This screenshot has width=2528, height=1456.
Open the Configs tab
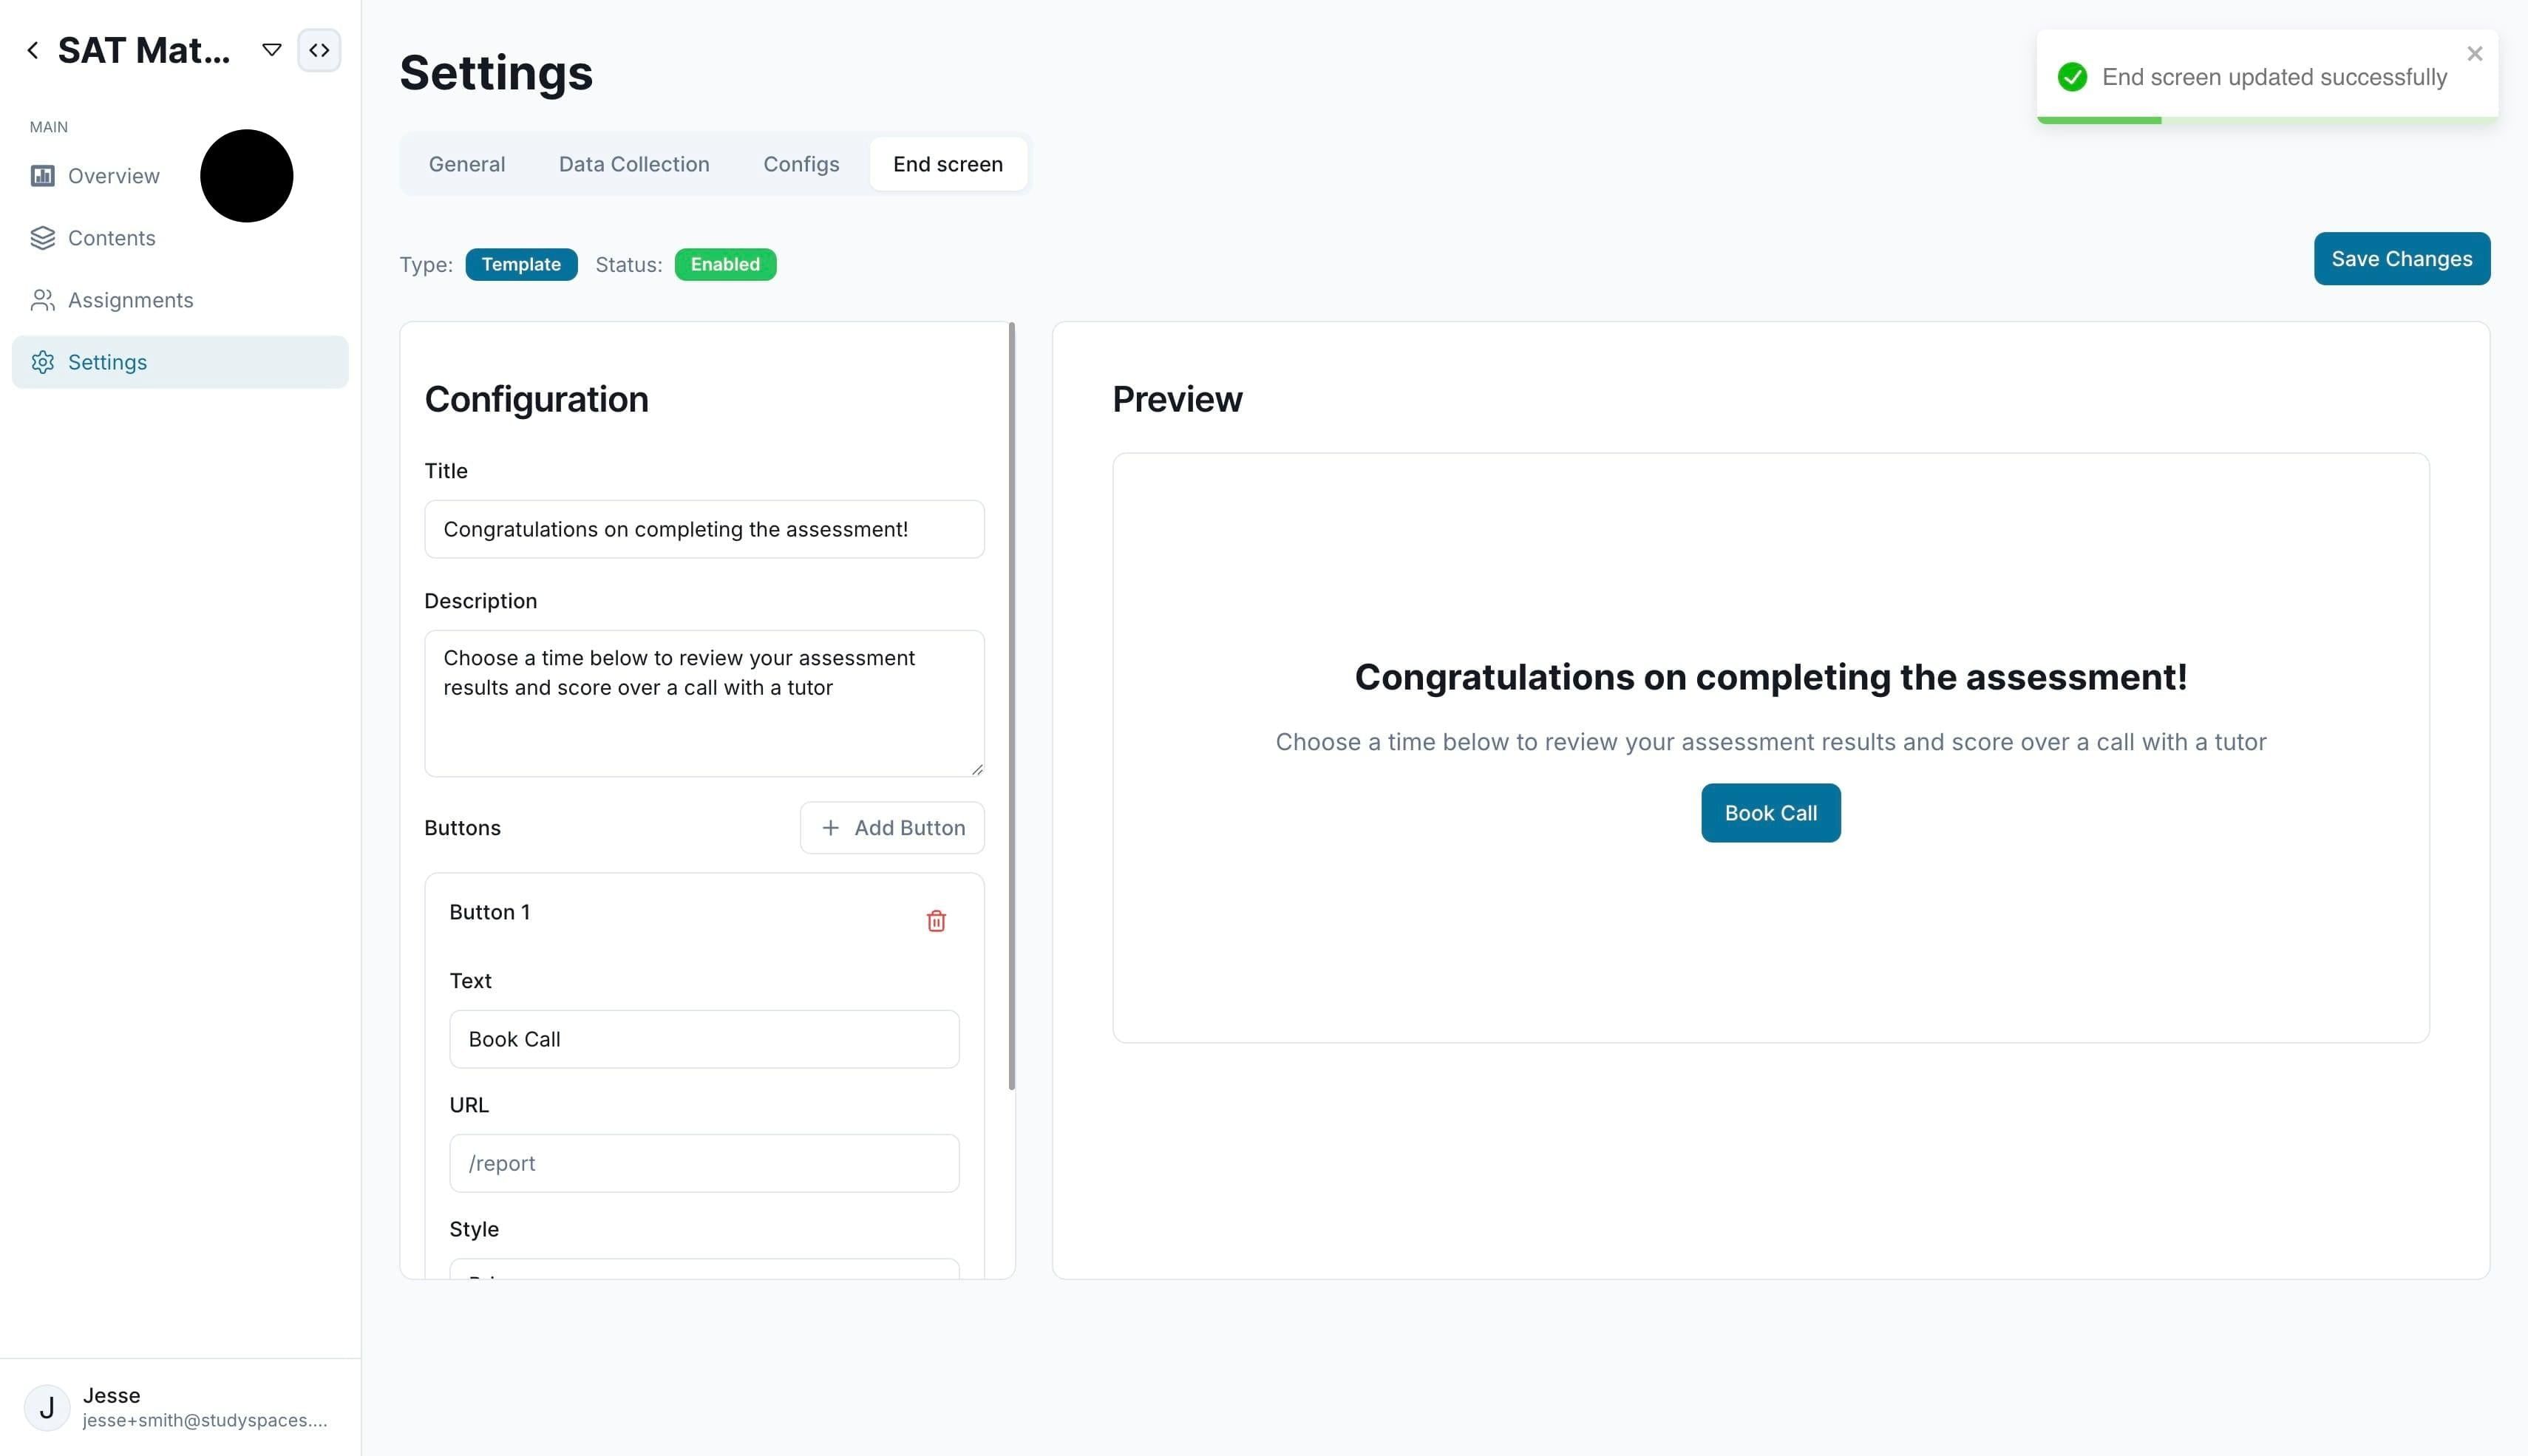801,164
